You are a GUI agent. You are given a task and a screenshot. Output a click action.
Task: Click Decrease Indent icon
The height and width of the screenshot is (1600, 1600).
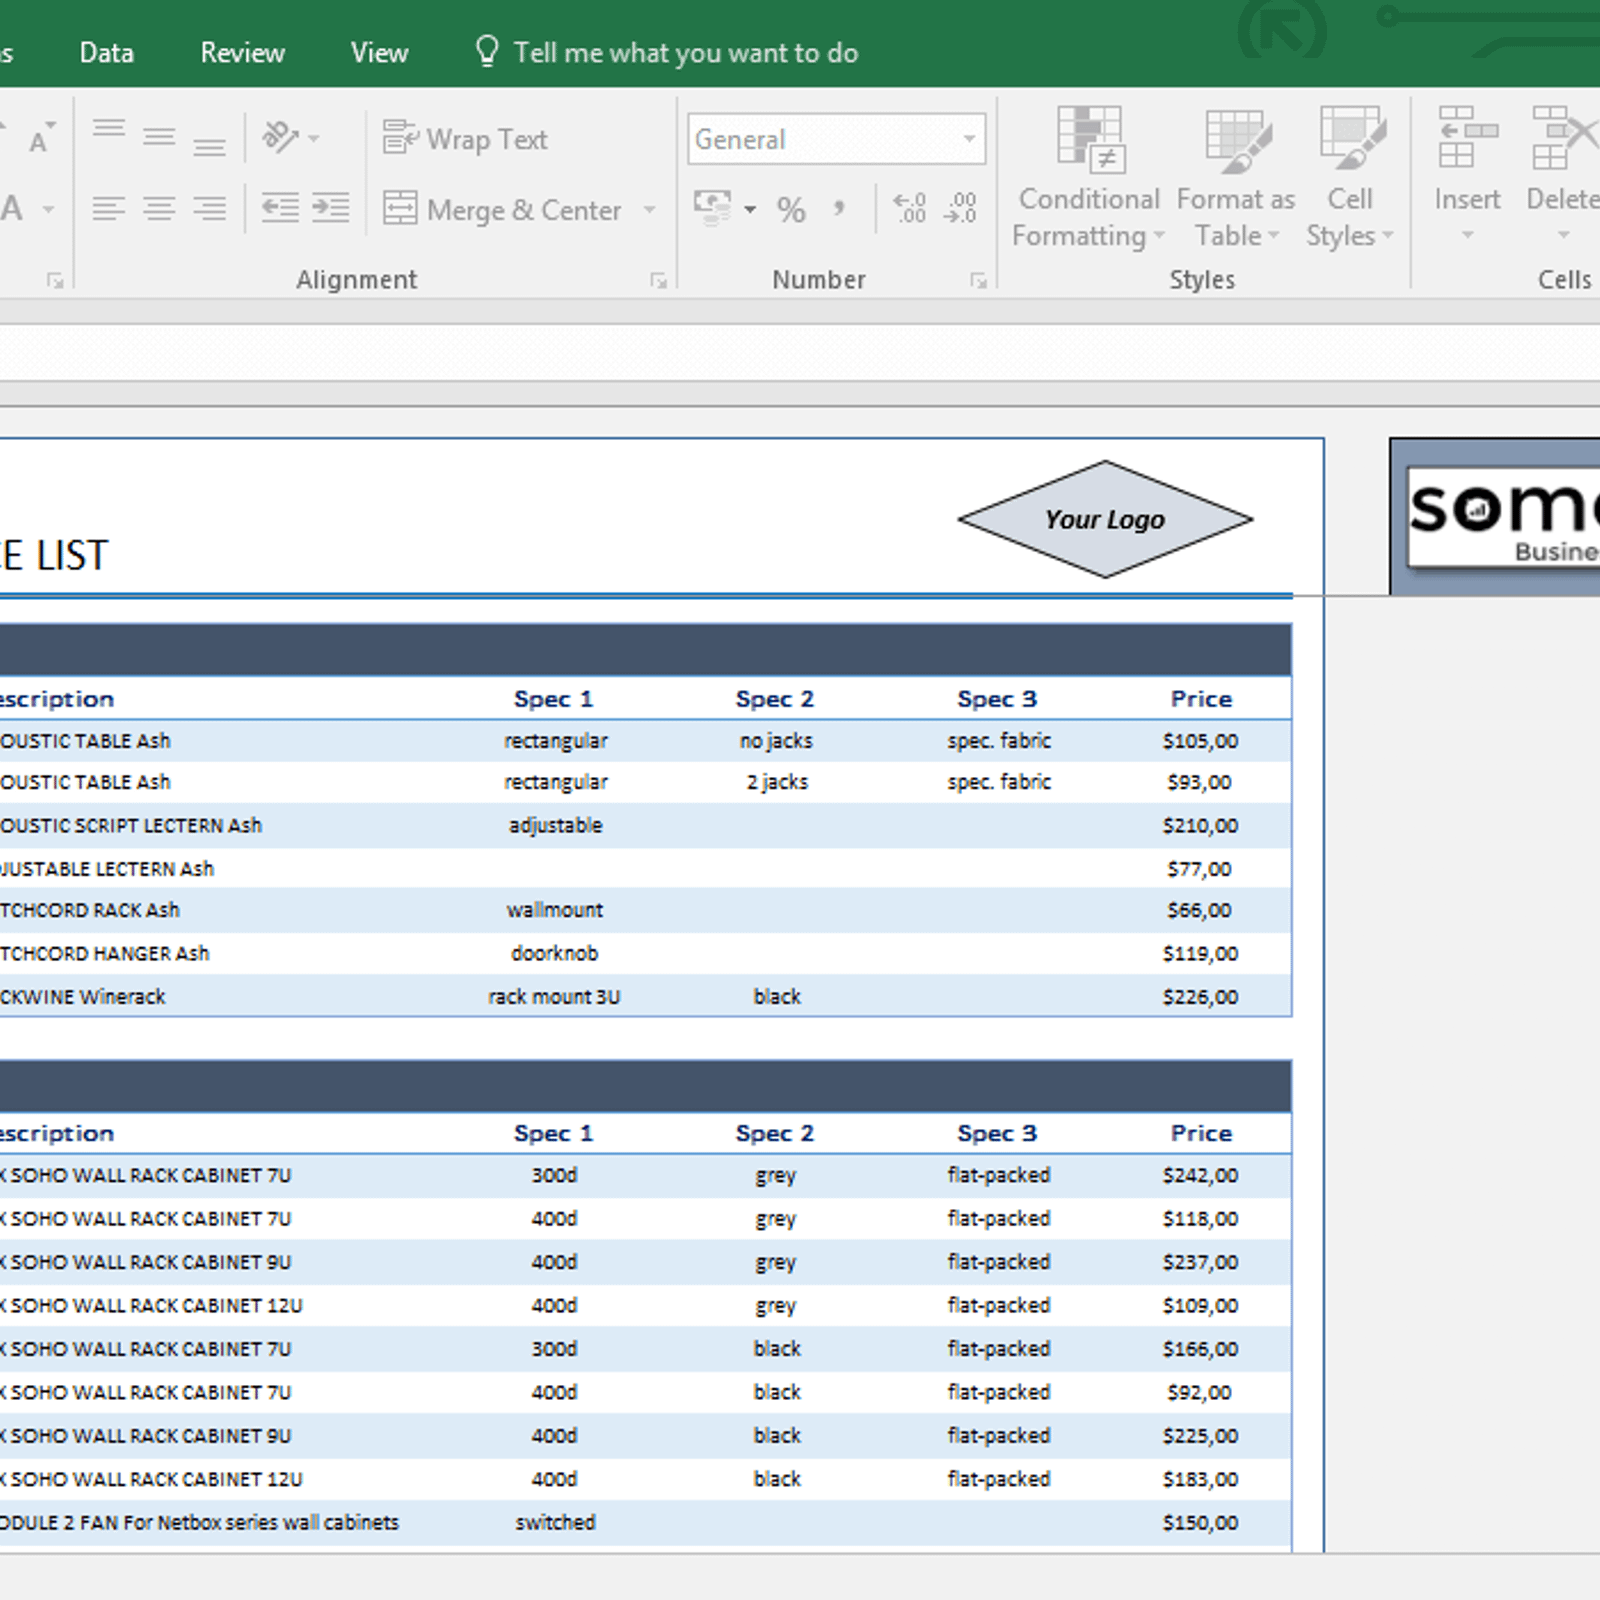(x=280, y=208)
